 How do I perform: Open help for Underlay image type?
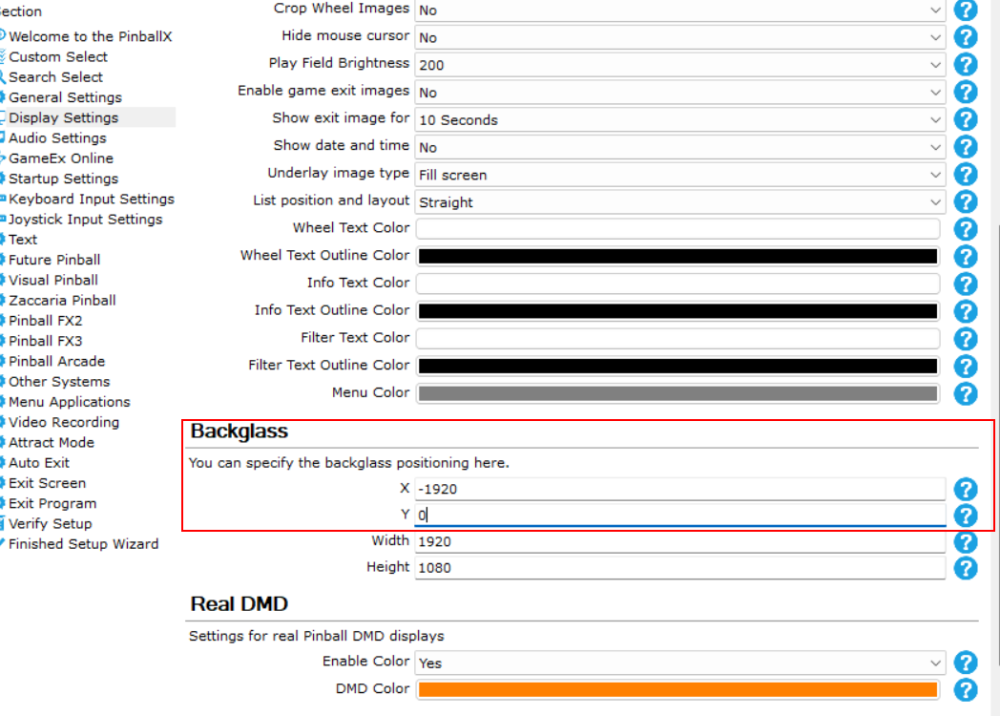(966, 175)
